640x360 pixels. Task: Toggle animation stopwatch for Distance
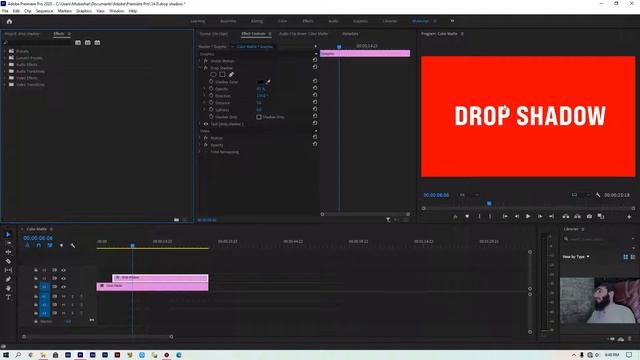(x=211, y=102)
